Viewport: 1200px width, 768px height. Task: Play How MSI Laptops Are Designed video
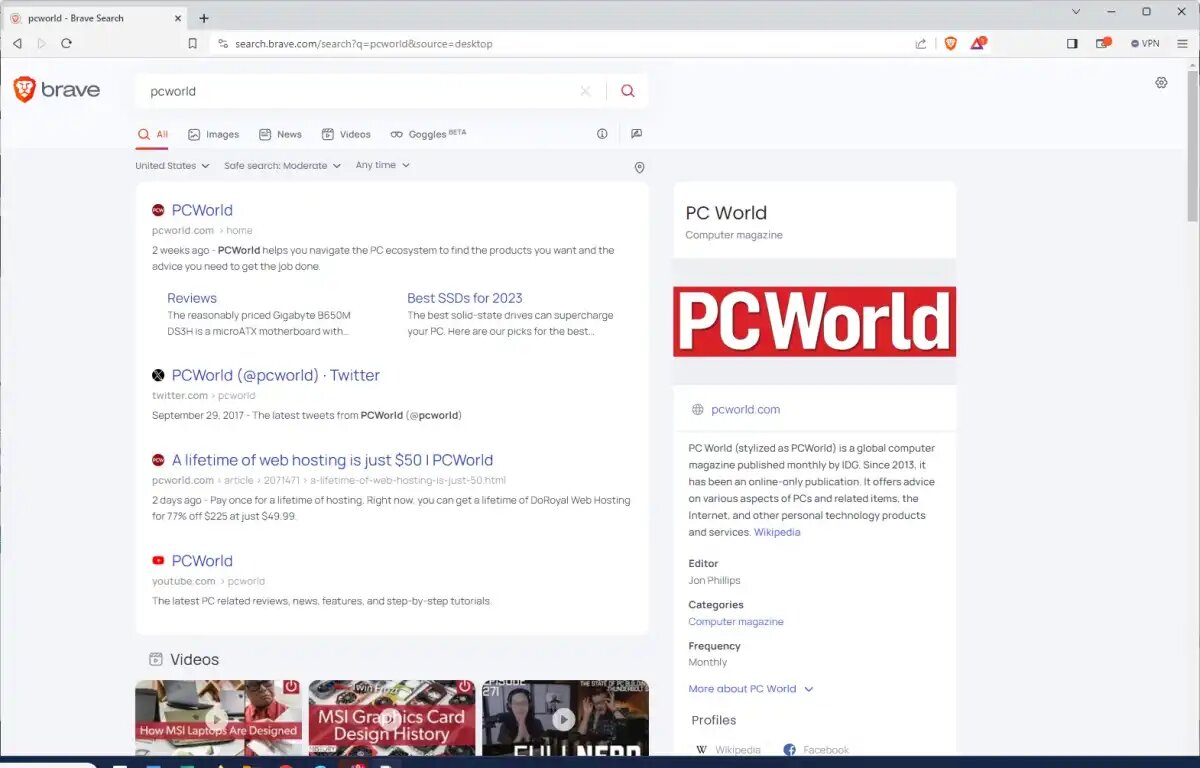point(218,718)
